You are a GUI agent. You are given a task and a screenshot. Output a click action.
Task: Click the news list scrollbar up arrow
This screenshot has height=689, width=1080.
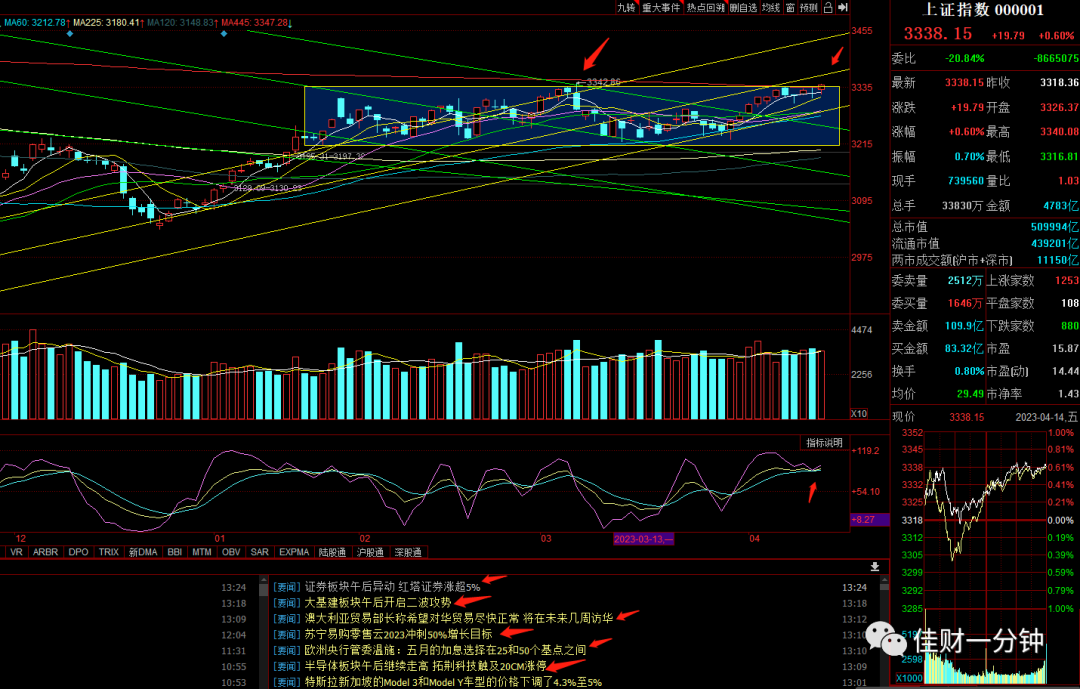(x=263, y=581)
